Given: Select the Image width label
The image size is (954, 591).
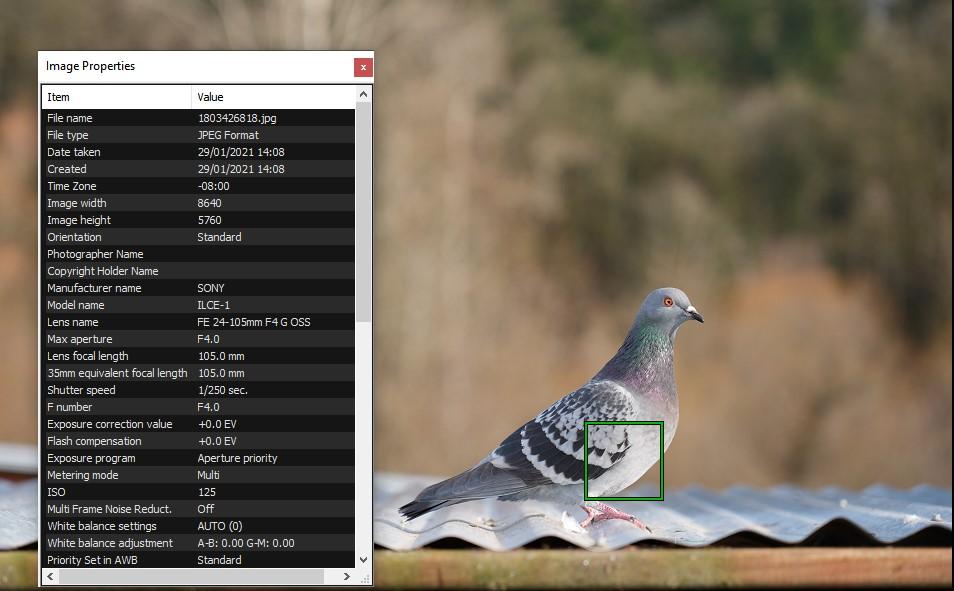Looking at the screenshot, I should pyautogui.click(x=77, y=203).
